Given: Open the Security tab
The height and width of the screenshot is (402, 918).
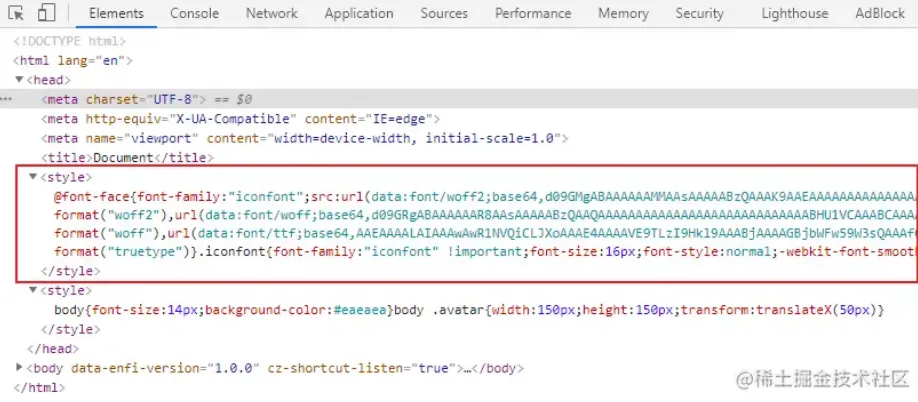Looking at the screenshot, I should [699, 13].
